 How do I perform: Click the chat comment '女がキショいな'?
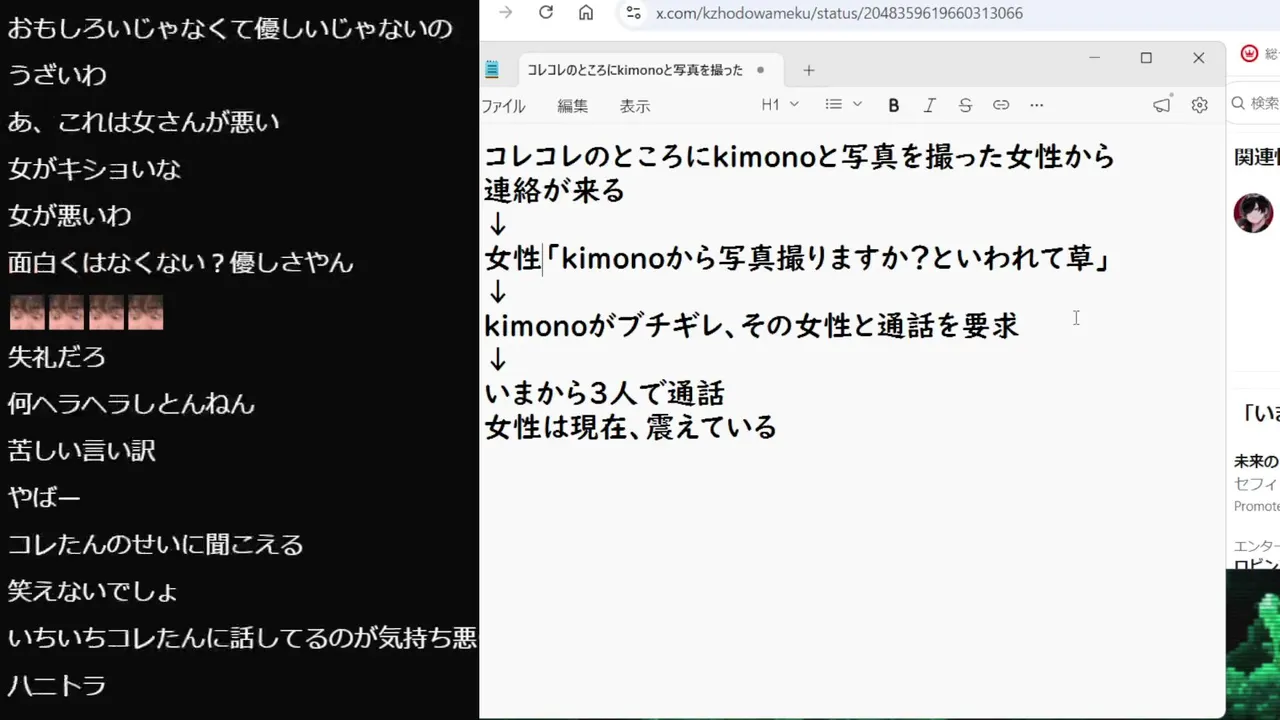click(94, 169)
